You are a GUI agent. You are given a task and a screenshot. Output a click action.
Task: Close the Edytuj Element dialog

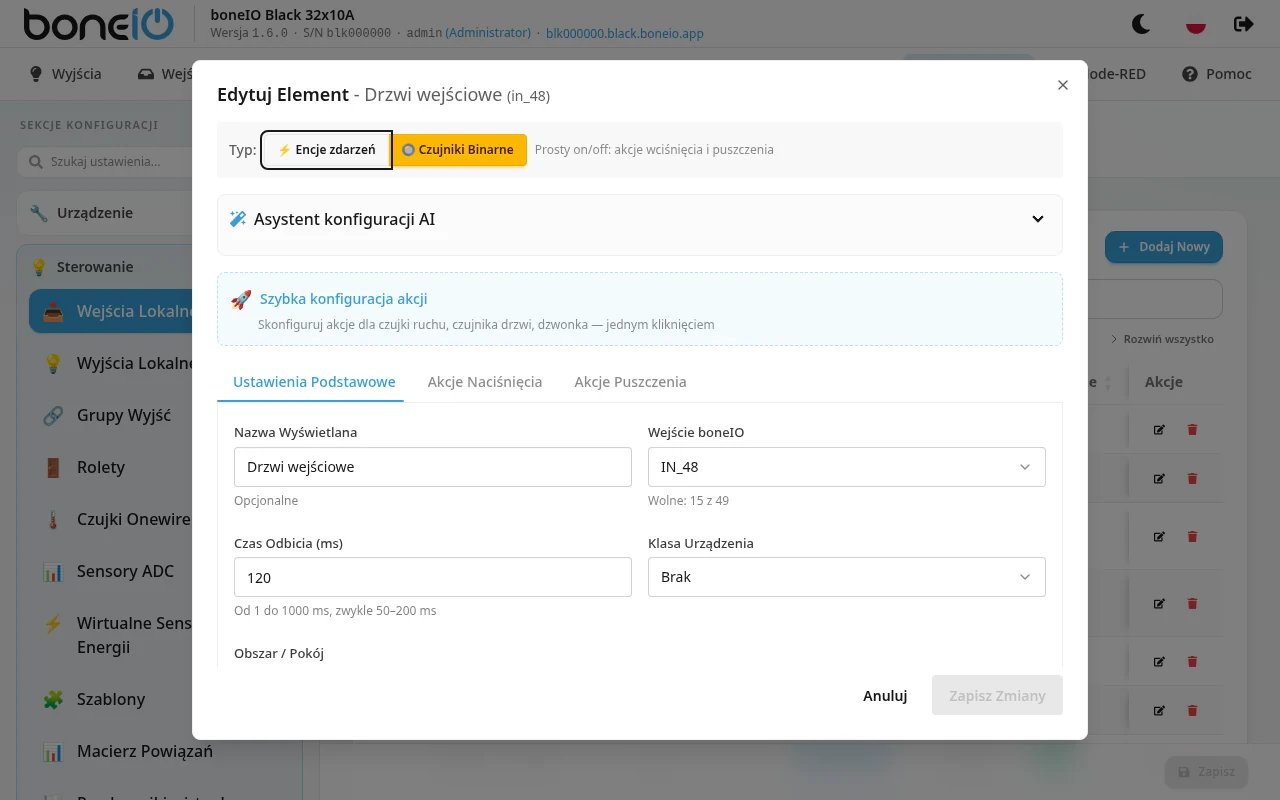[1063, 85]
